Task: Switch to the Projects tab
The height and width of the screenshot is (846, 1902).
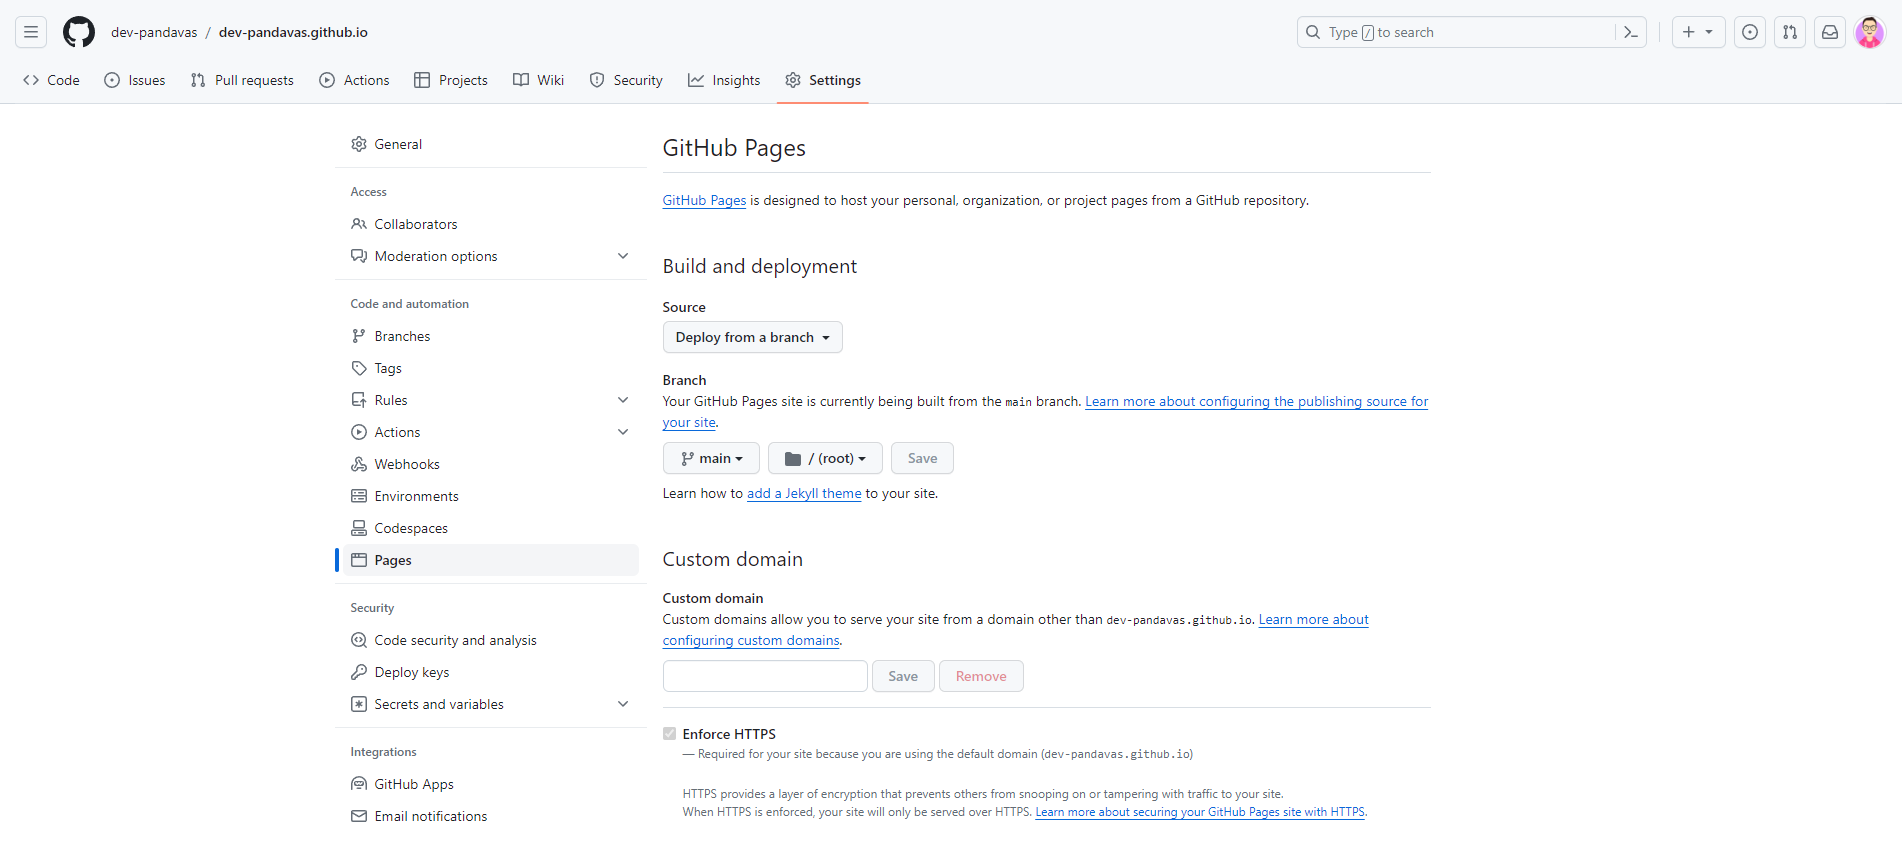Action: (x=451, y=80)
